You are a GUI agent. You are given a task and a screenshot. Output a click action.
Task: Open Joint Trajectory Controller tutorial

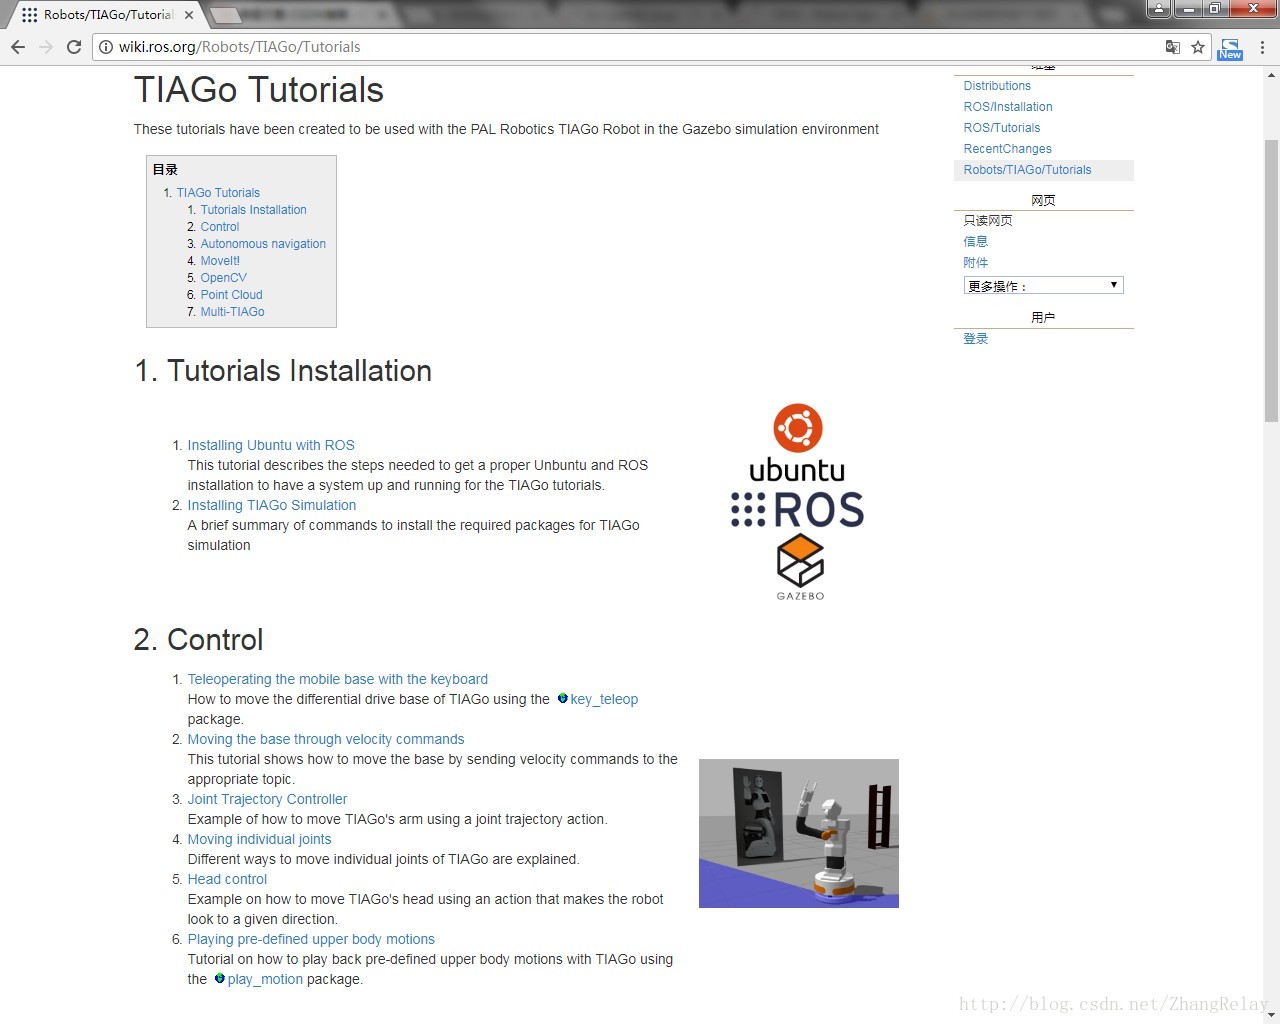(x=267, y=799)
